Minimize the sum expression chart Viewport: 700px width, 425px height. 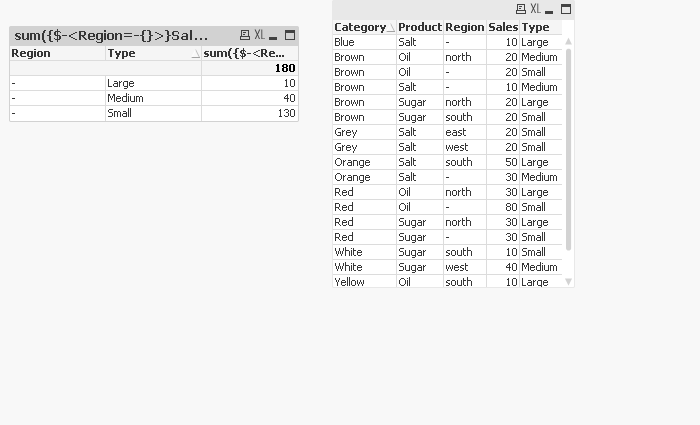[274, 35]
